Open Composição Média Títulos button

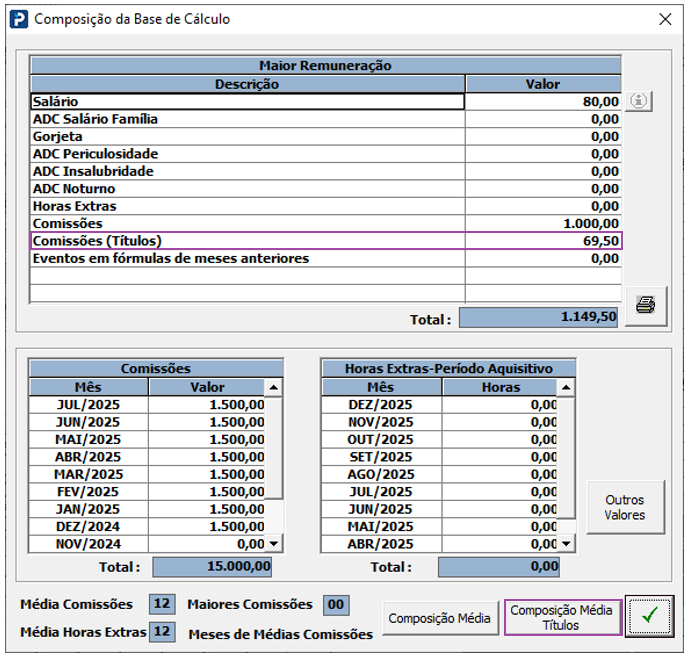pos(562,618)
